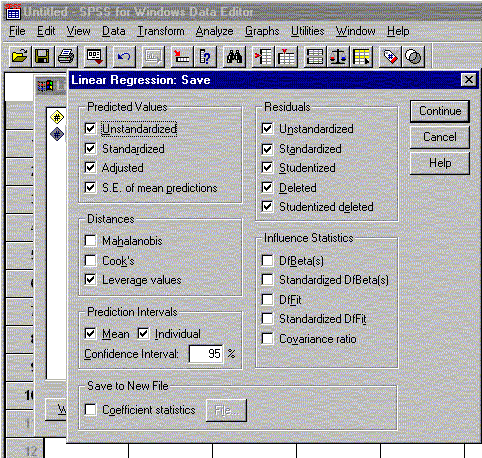This screenshot has height=458, width=482.
Task: Click the Save File floppy icon
Action: tap(42, 56)
